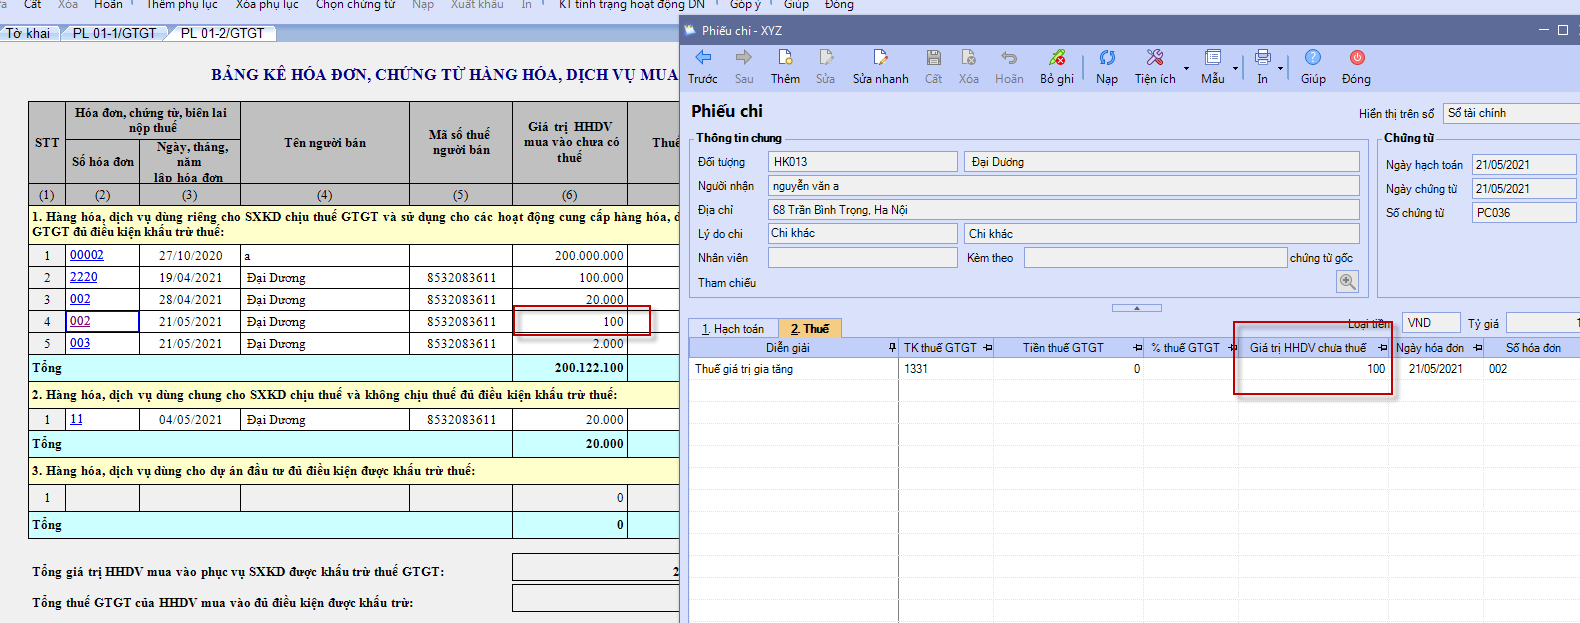Switch to PL 01-2/GTGT tab

pos(223,33)
